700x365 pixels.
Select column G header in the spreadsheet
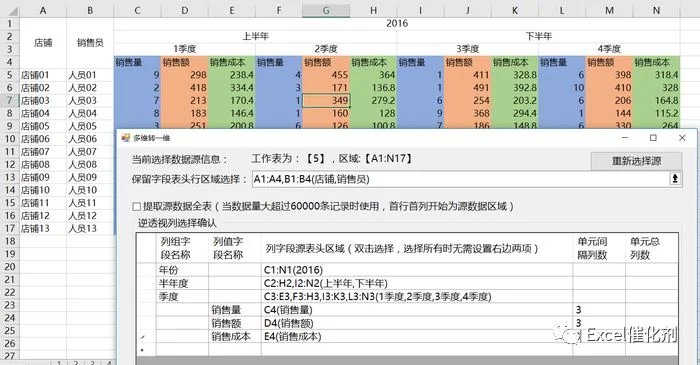[x=326, y=10]
